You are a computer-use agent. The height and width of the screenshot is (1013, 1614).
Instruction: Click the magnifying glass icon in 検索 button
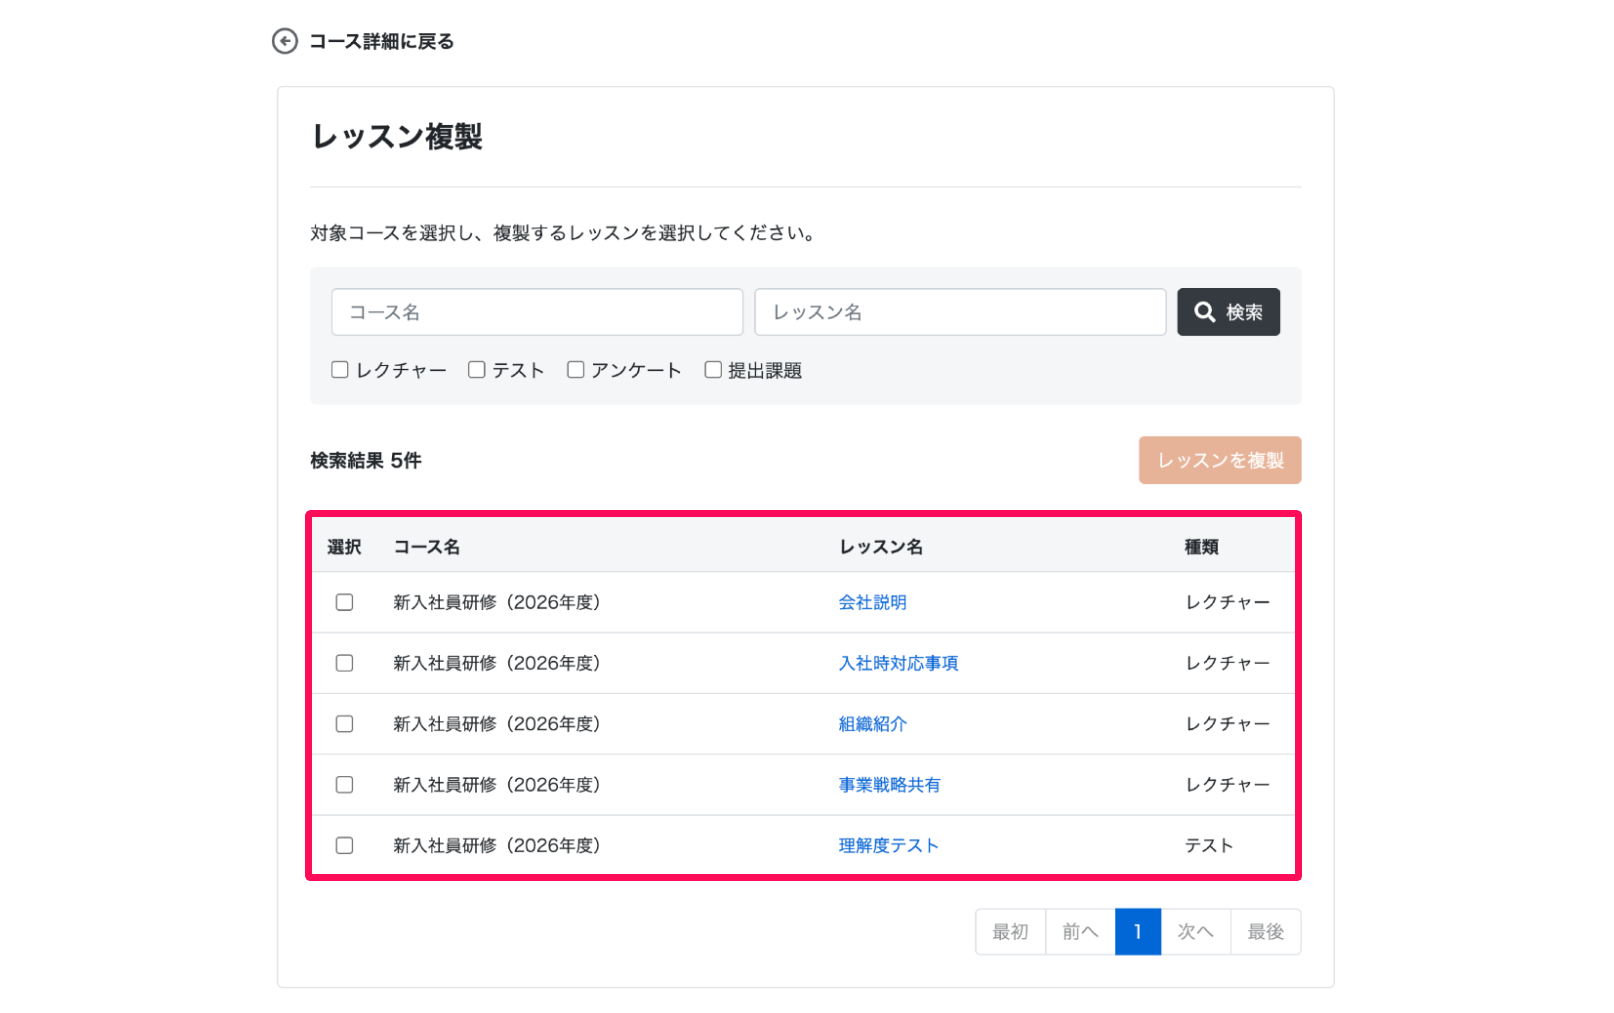(x=1205, y=312)
